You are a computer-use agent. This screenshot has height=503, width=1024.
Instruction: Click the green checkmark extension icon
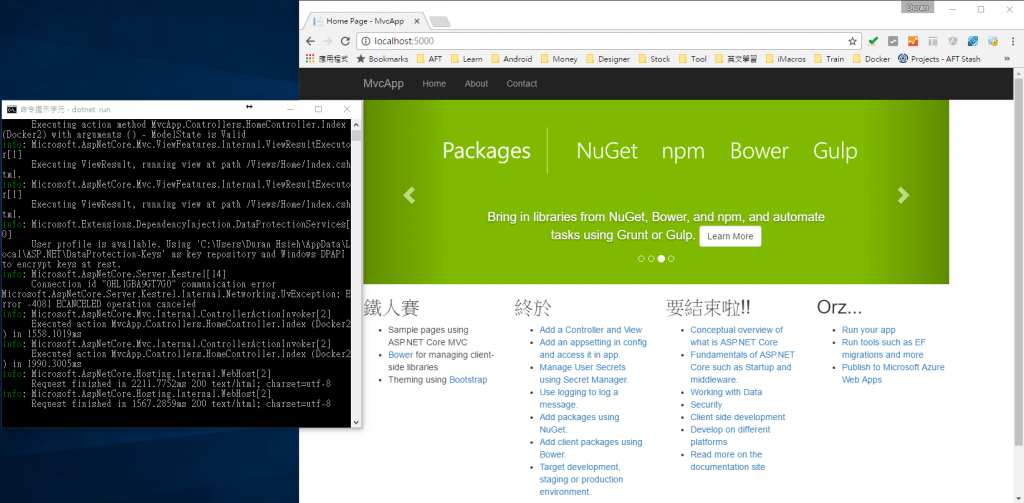tap(873, 41)
